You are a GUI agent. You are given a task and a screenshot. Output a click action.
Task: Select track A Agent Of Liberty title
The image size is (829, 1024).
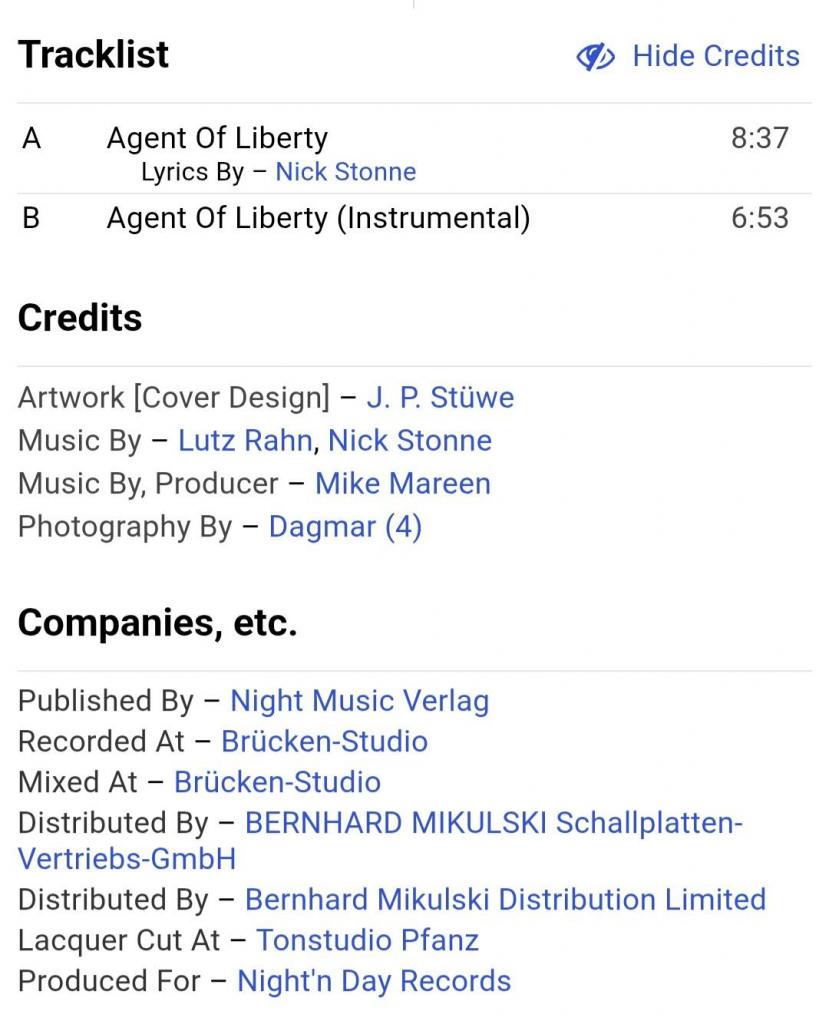point(217,138)
